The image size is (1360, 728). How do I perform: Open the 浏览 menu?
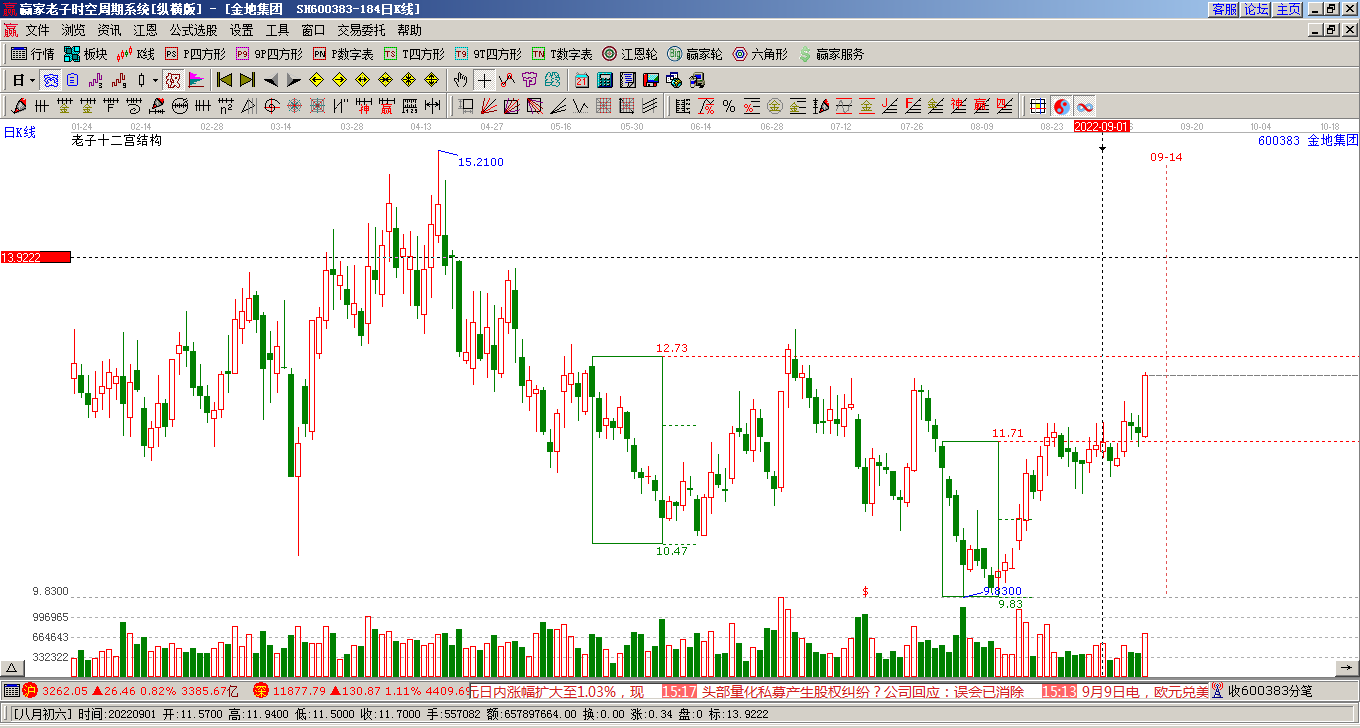(x=73, y=31)
